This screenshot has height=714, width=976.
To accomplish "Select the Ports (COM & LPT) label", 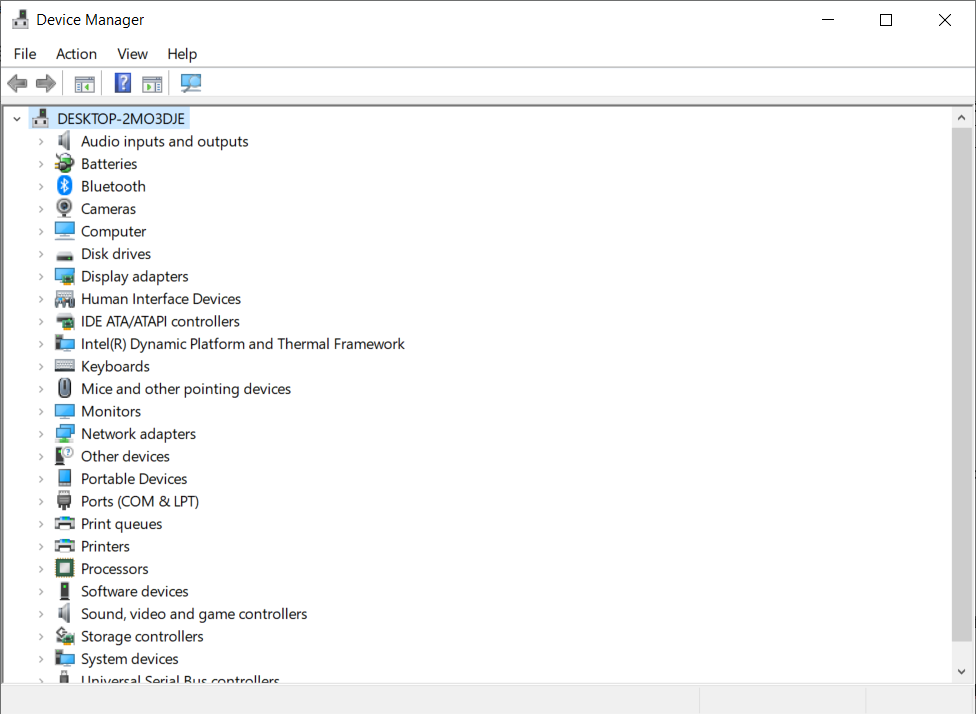I will [x=140, y=501].
